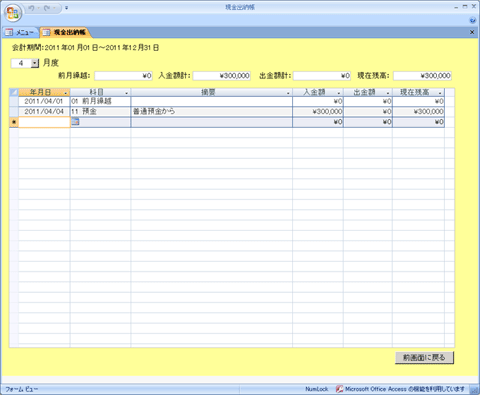Image resolution: width=480 pixels, height=395 pixels.
Task: Click the NumLock status bar indicator
Action: point(317,389)
